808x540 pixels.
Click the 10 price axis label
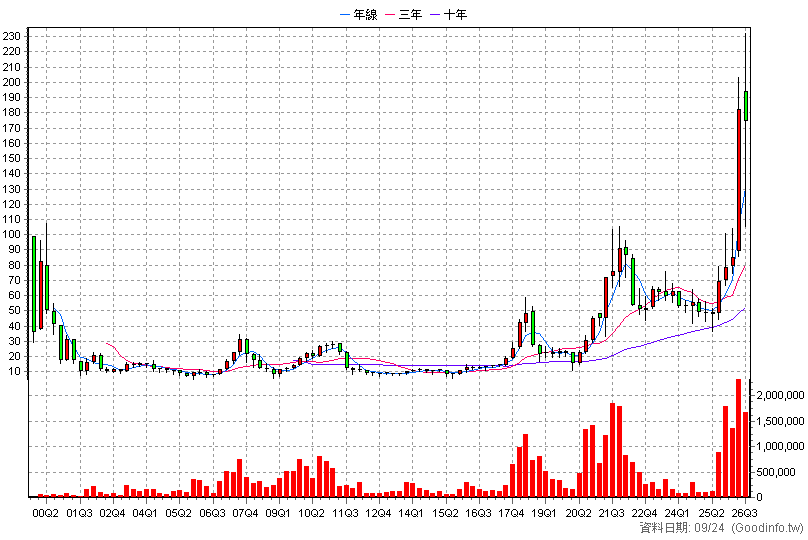(14, 372)
